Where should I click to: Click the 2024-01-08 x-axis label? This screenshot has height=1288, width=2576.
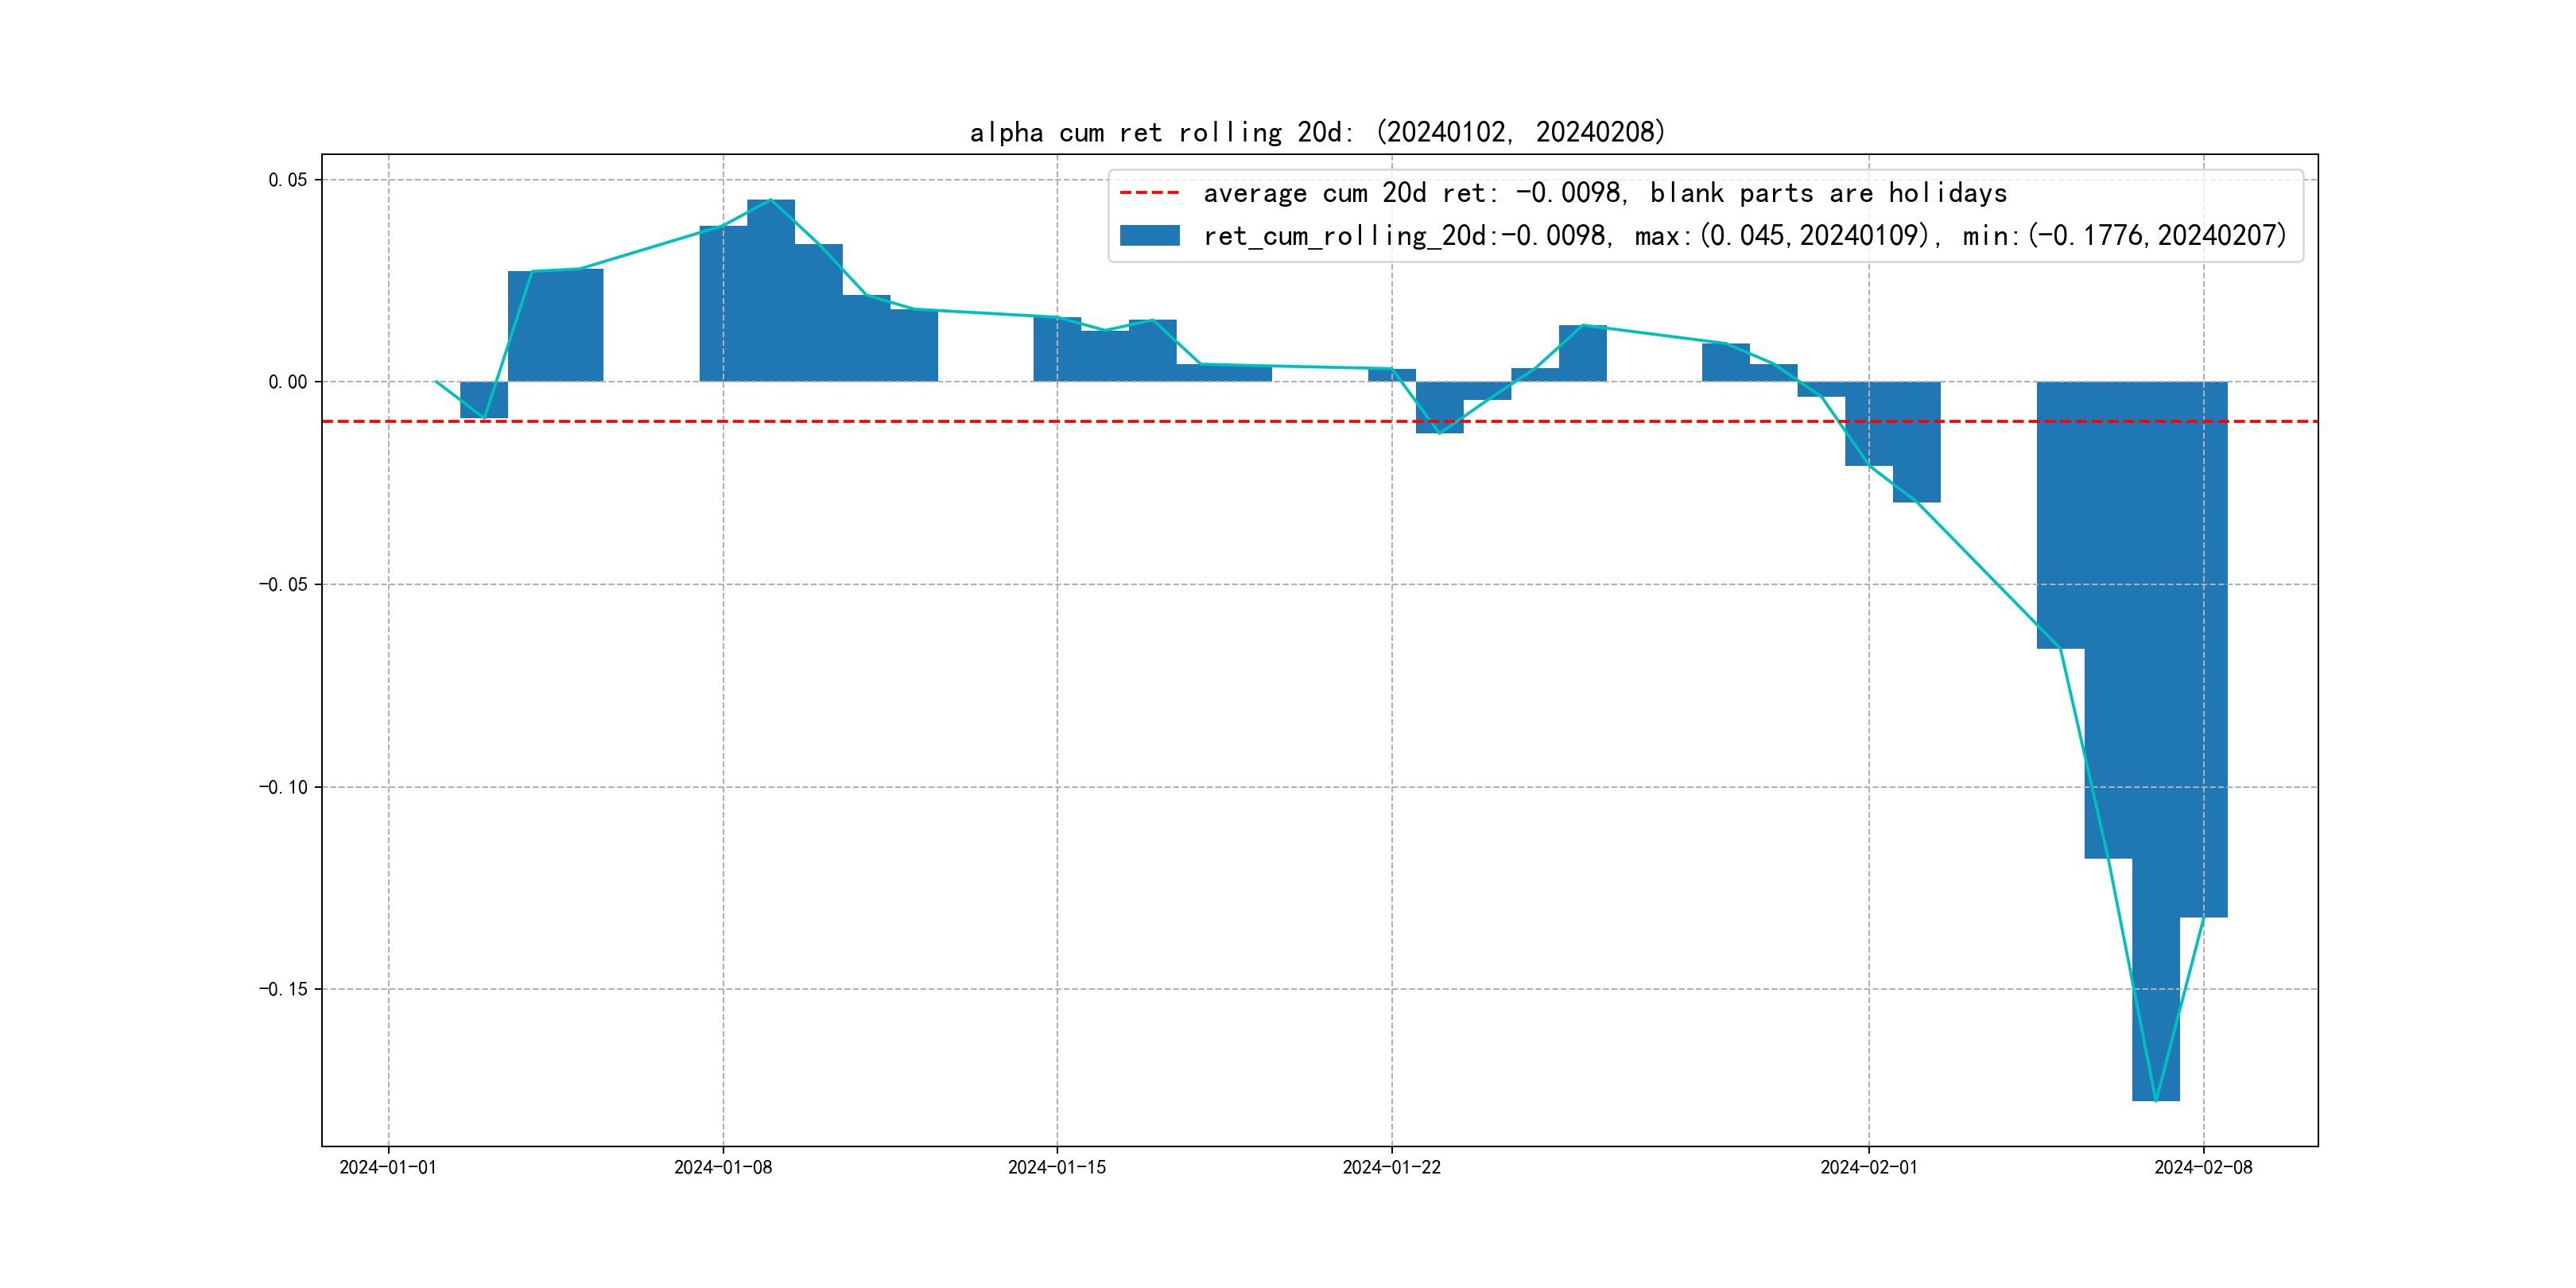coord(723,1167)
